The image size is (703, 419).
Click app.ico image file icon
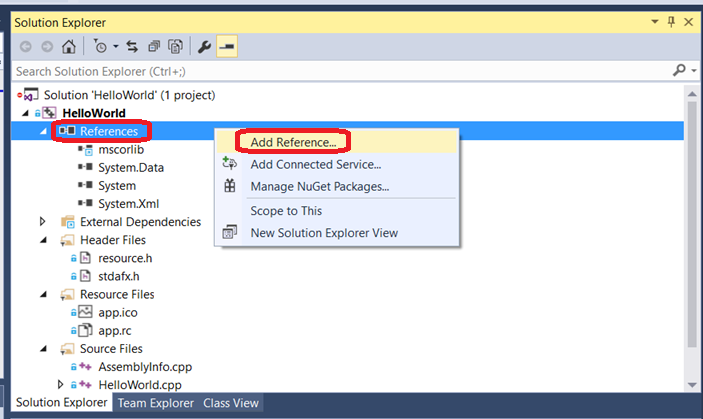pyautogui.click(x=85, y=311)
